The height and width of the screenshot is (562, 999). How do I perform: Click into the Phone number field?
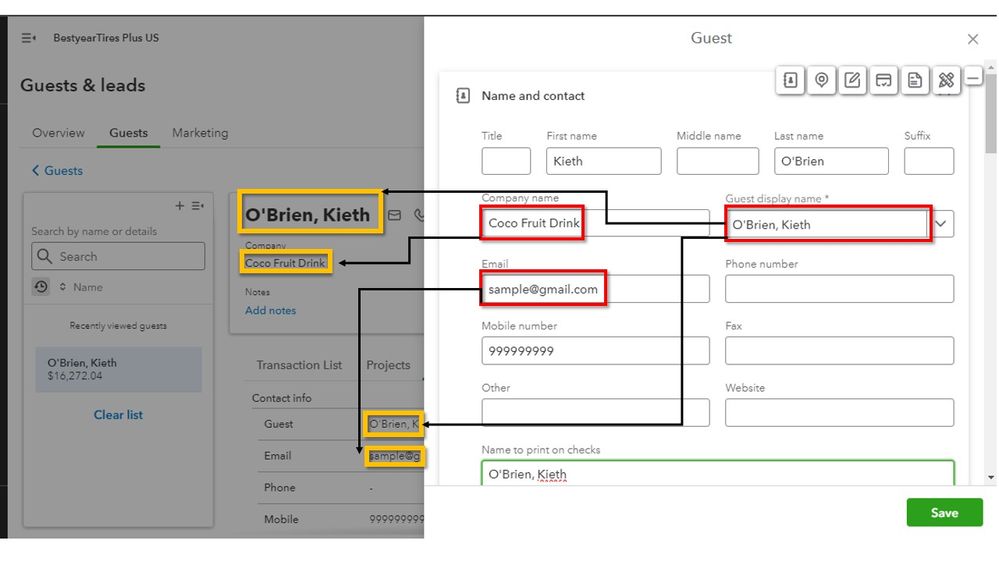839,289
